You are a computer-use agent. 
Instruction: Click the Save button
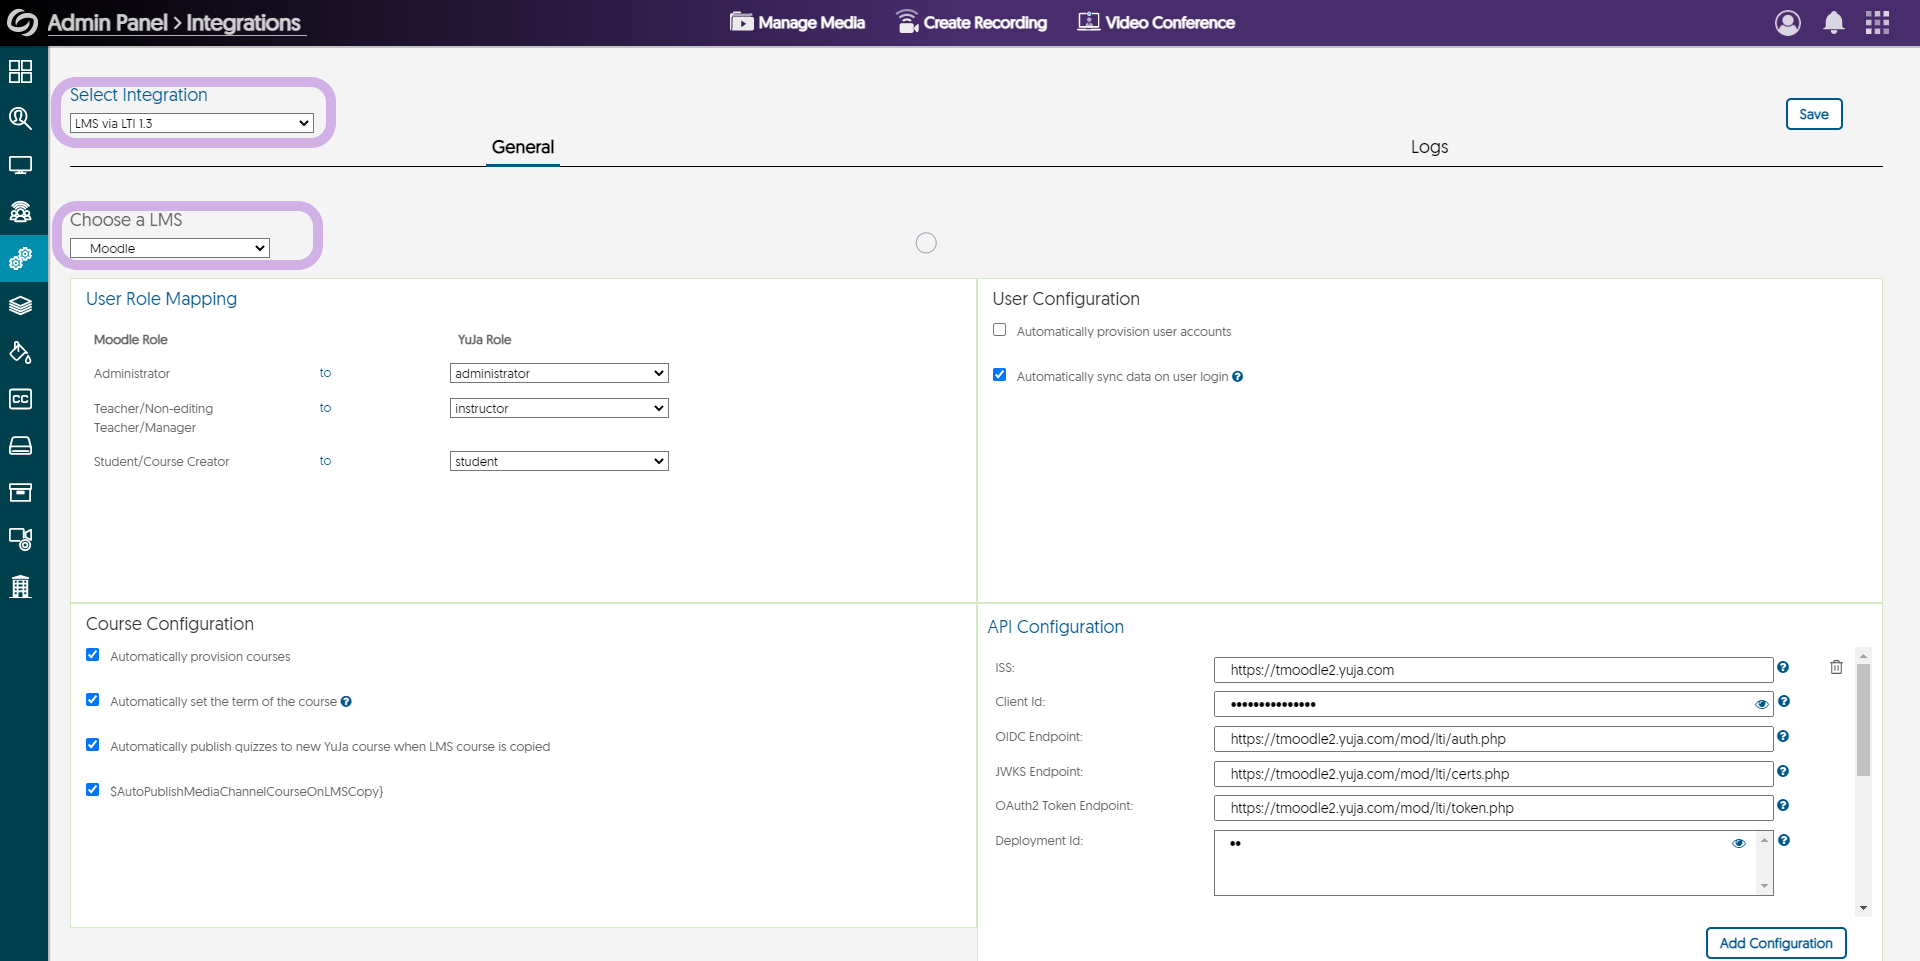click(x=1813, y=114)
